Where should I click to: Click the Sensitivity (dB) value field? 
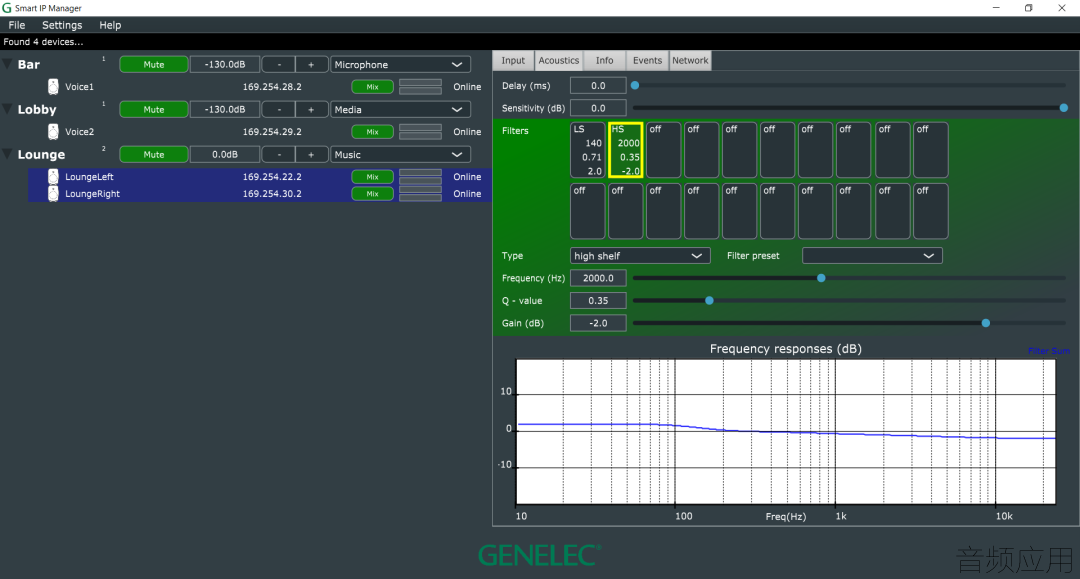pos(598,108)
